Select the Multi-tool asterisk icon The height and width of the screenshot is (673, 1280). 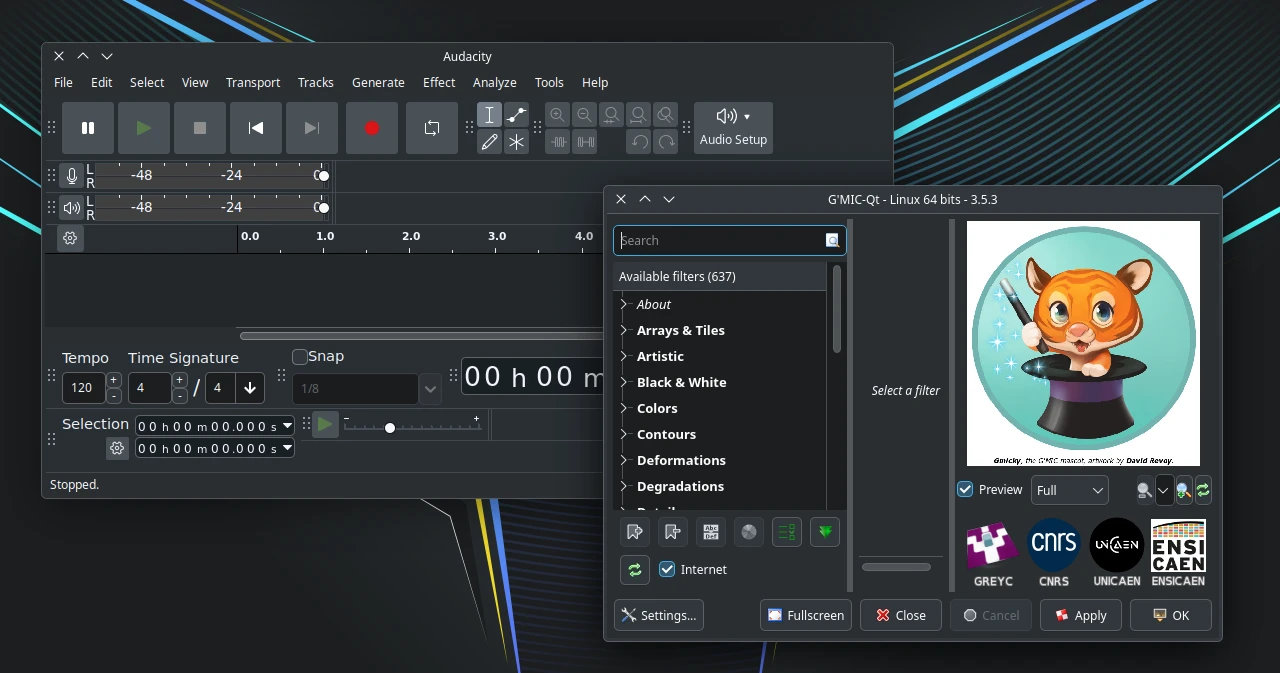pos(516,142)
